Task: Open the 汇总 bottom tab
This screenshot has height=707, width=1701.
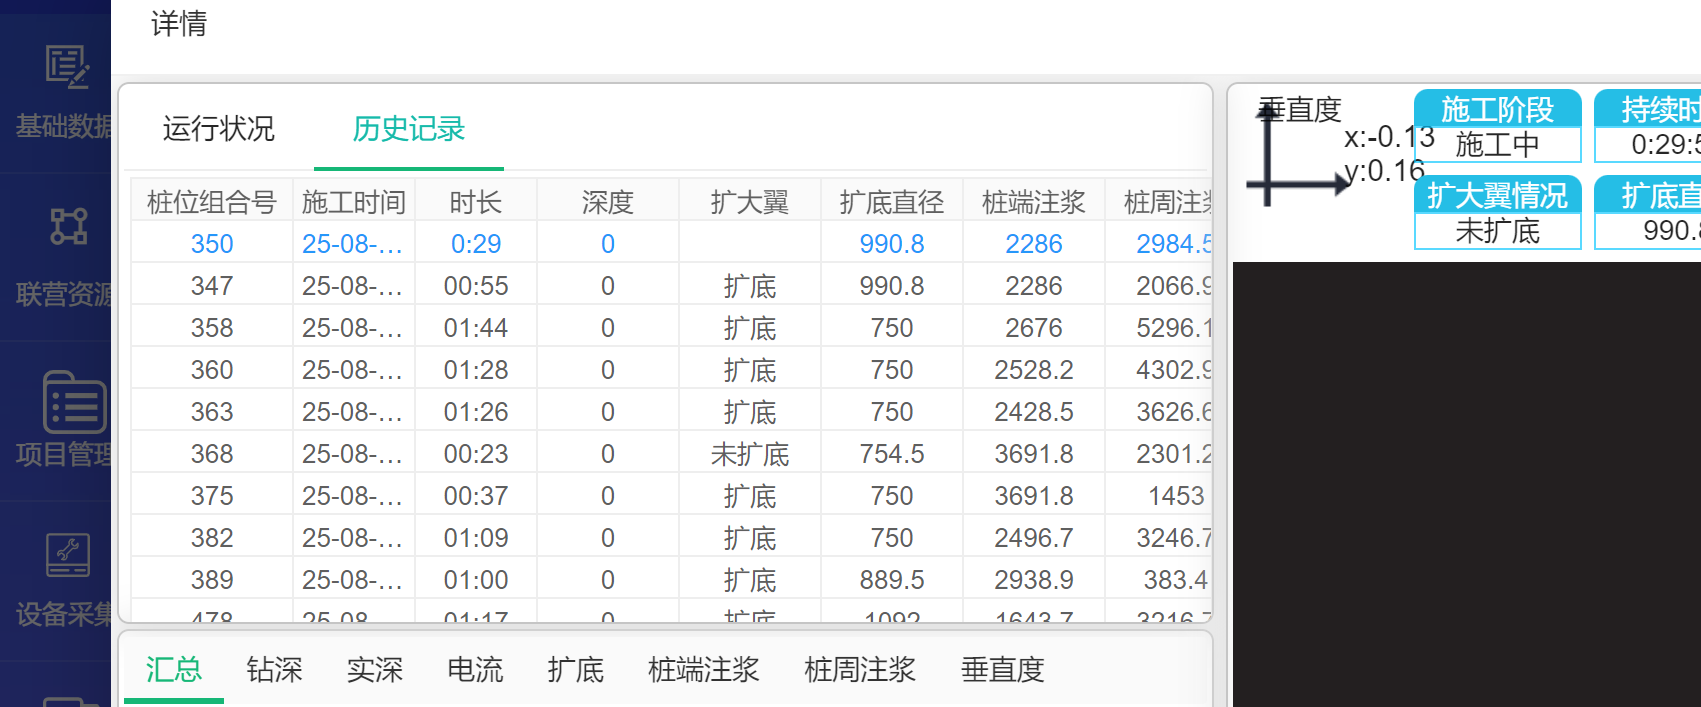Action: (174, 669)
